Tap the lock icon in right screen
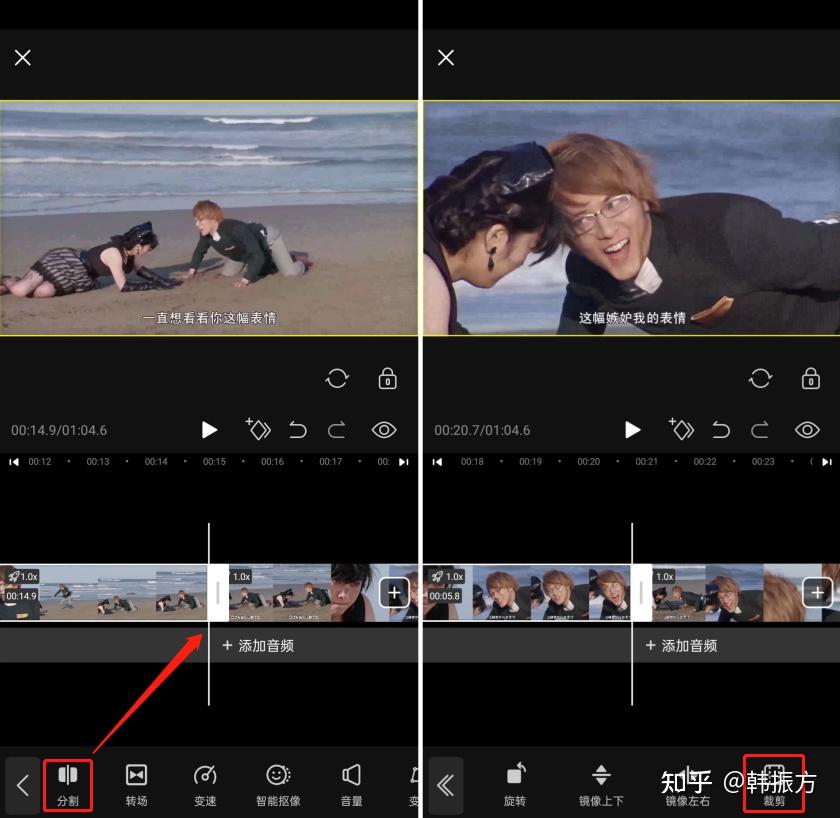 811,378
